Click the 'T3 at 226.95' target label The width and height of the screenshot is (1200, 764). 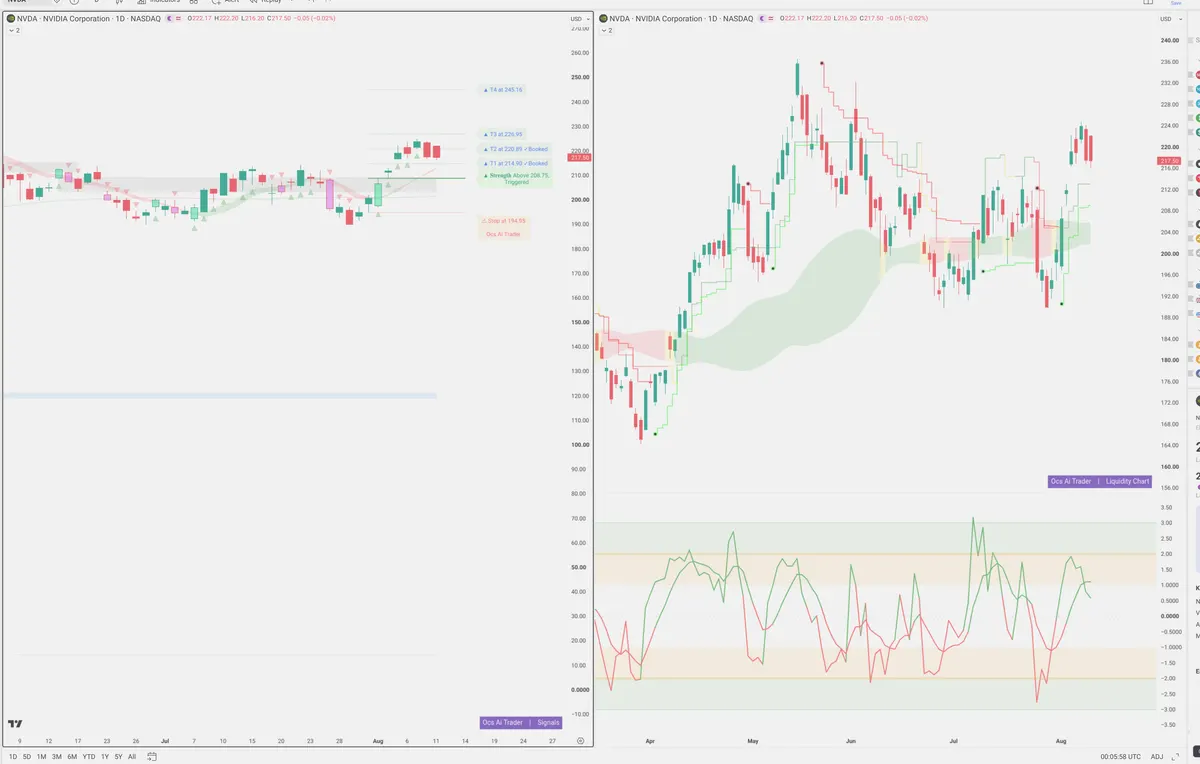[x=503, y=134]
